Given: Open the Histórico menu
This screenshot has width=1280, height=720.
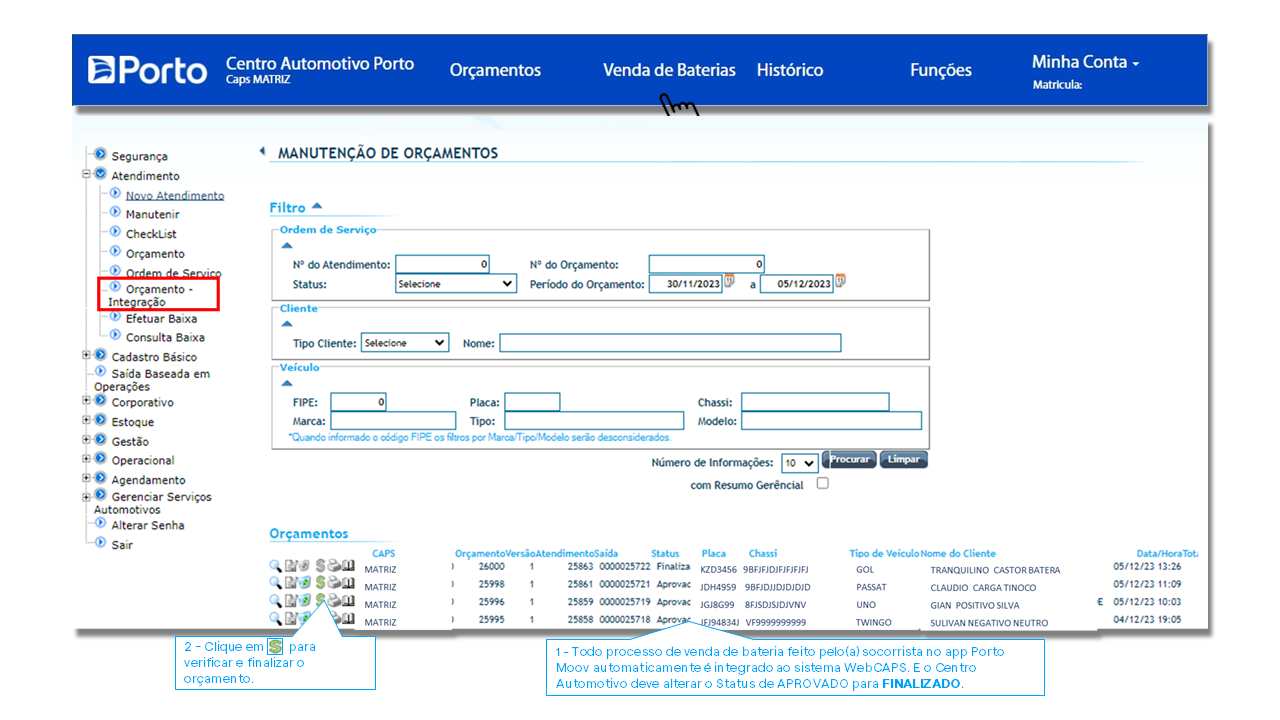Looking at the screenshot, I should (x=790, y=70).
